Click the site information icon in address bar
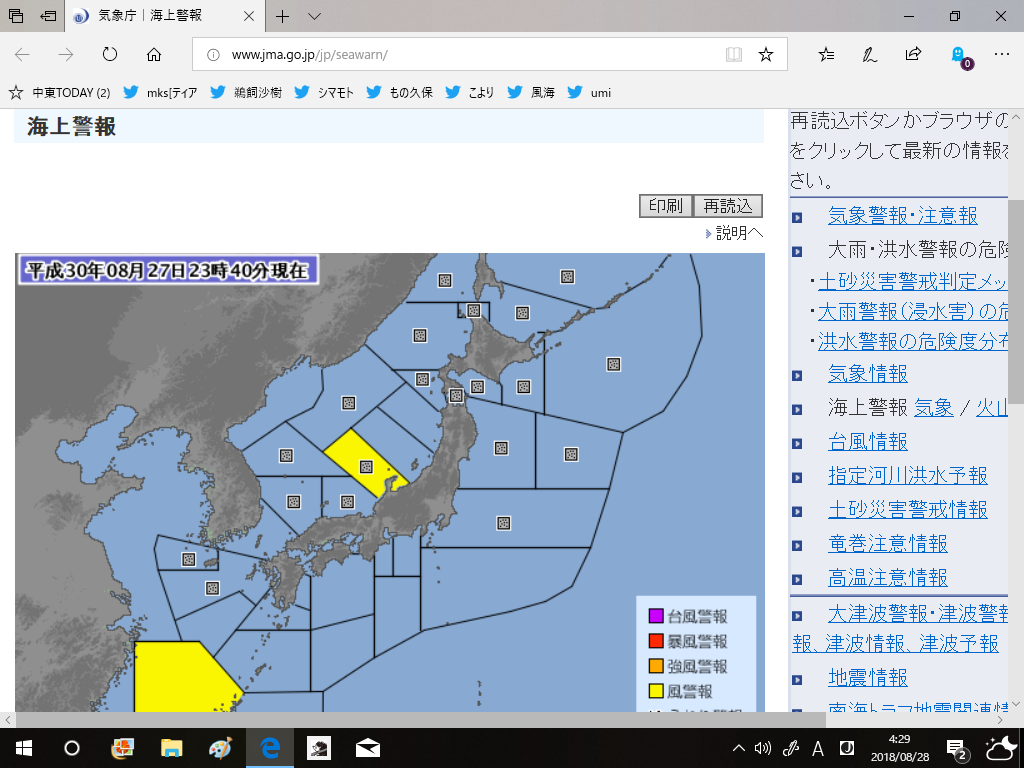Screen dimensions: 1024x768 213,55
